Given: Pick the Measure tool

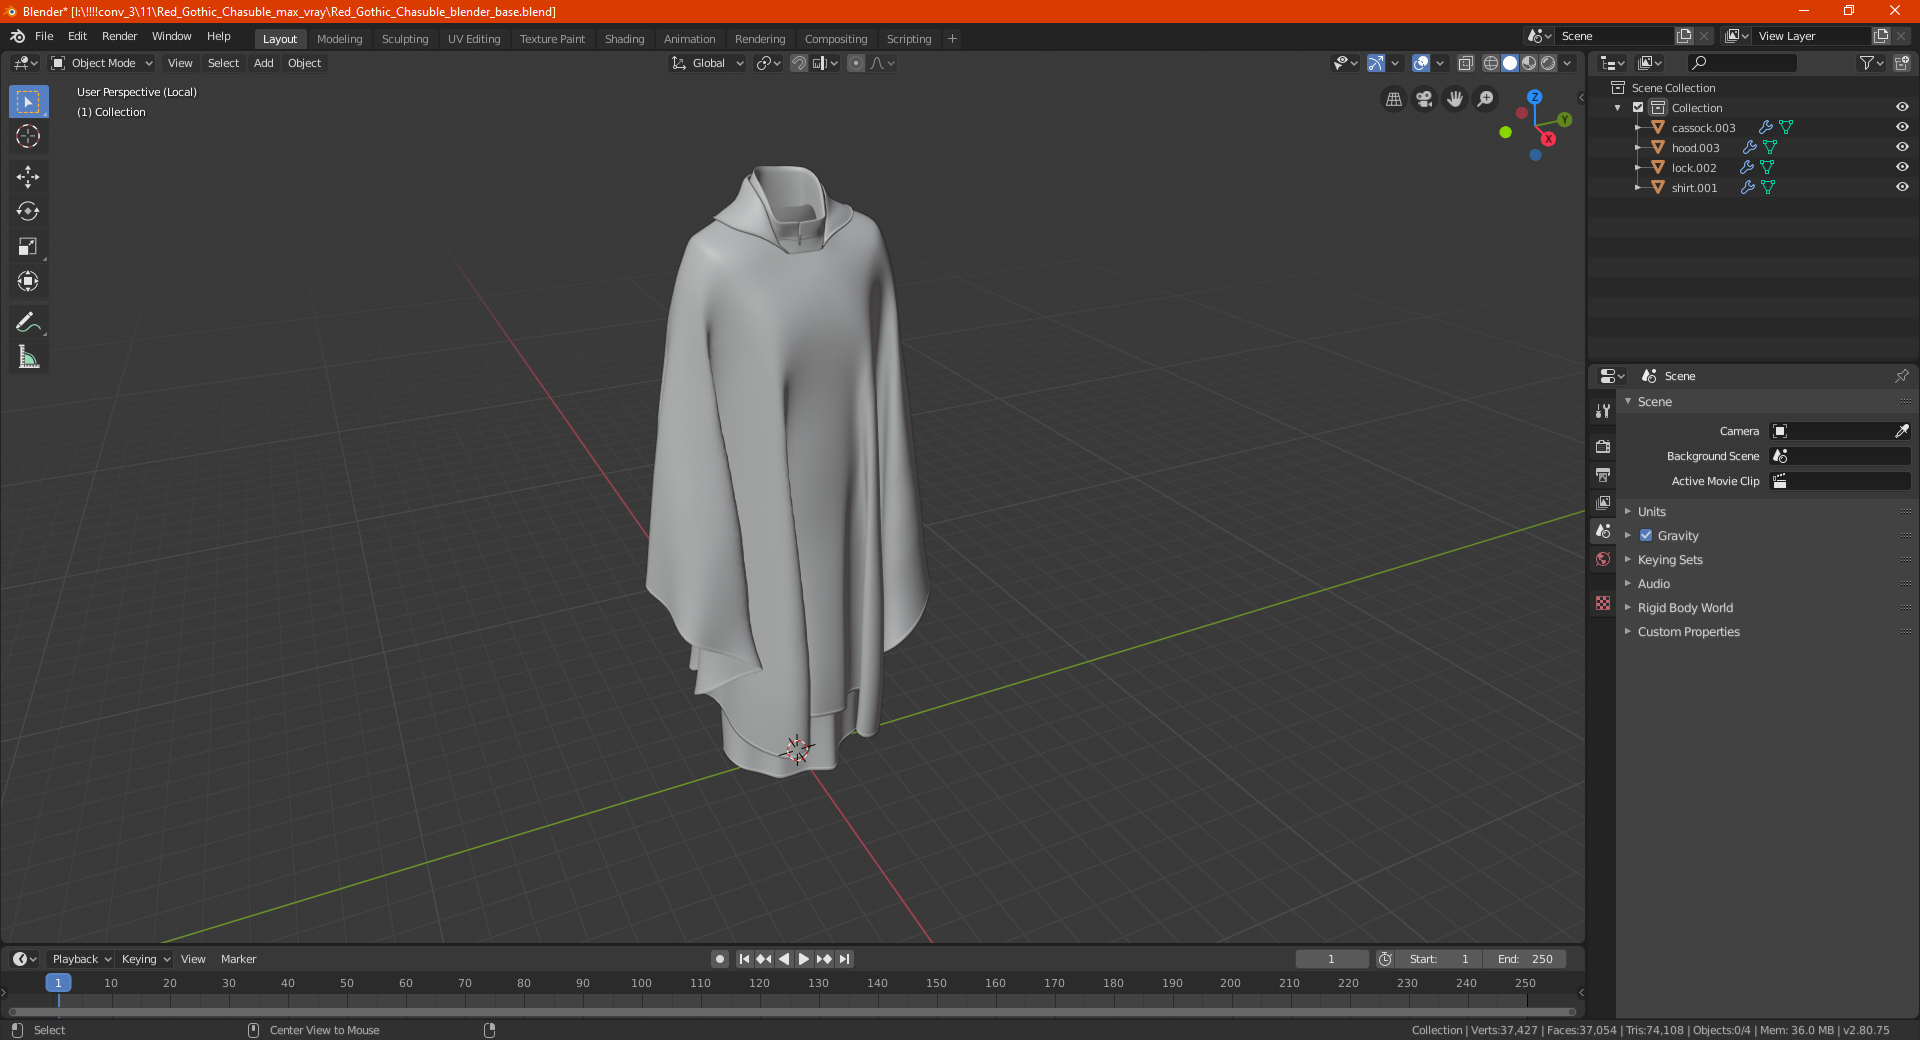Looking at the screenshot, I should click(28, 357).
